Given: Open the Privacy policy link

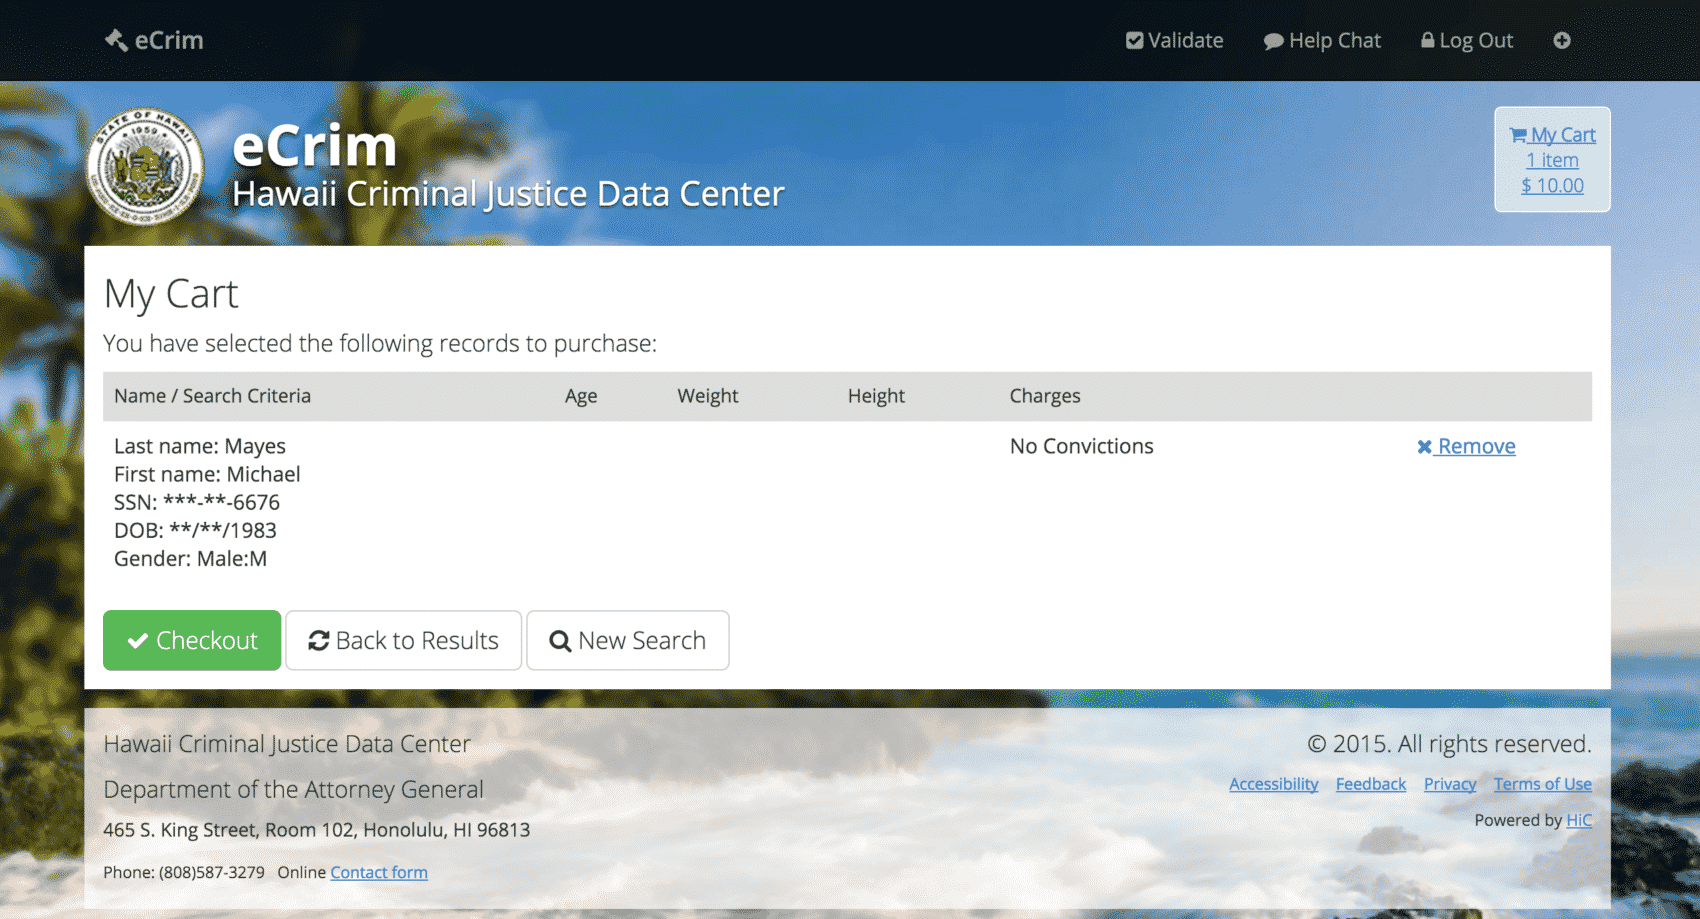Looking at the screenshot, I should coord(1449,784).
